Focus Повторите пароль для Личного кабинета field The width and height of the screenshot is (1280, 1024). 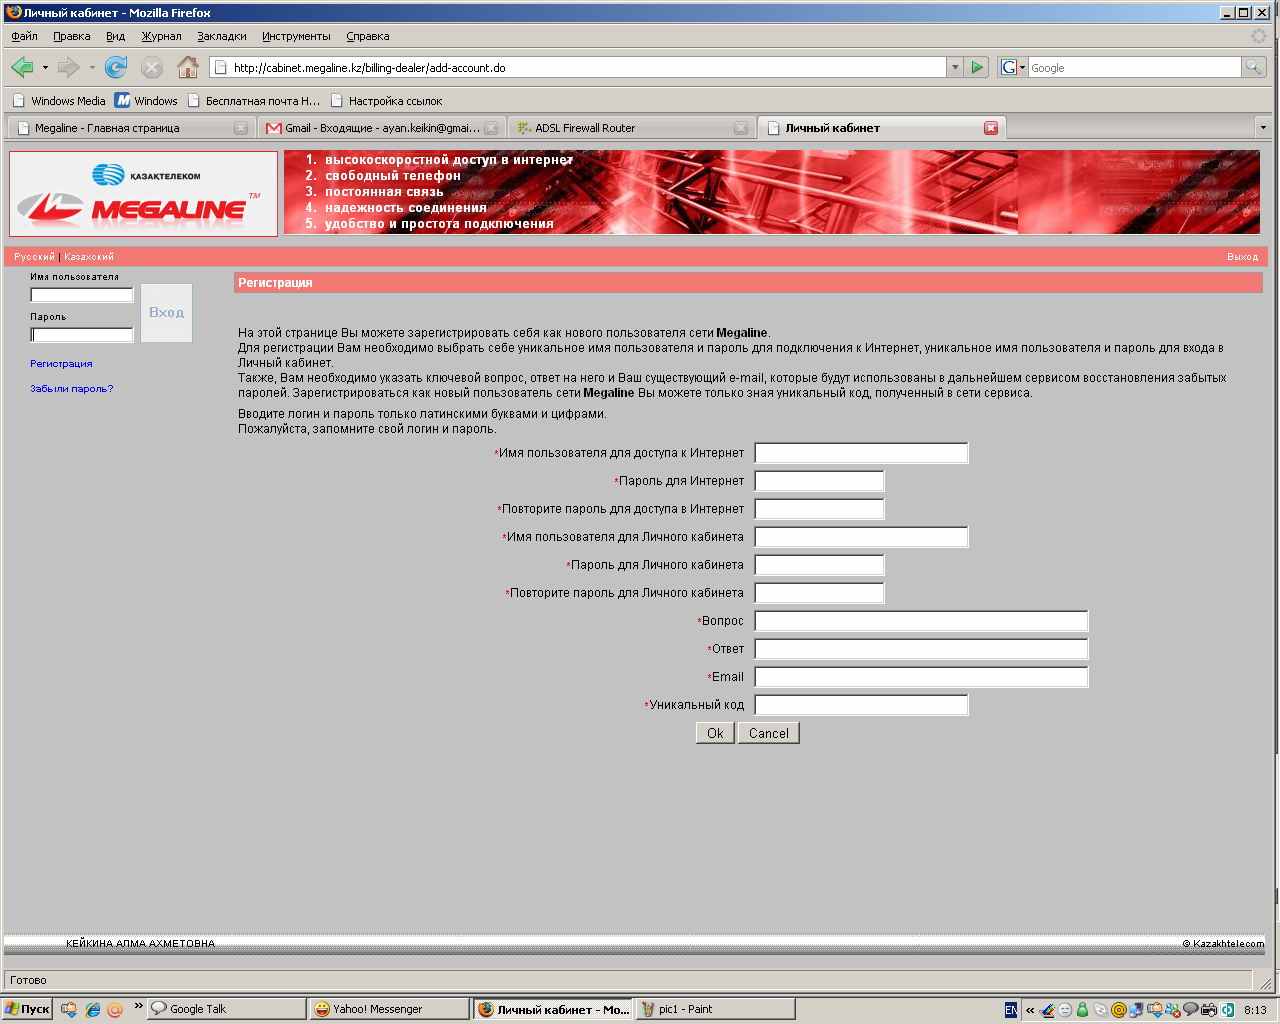click(819, 593)
